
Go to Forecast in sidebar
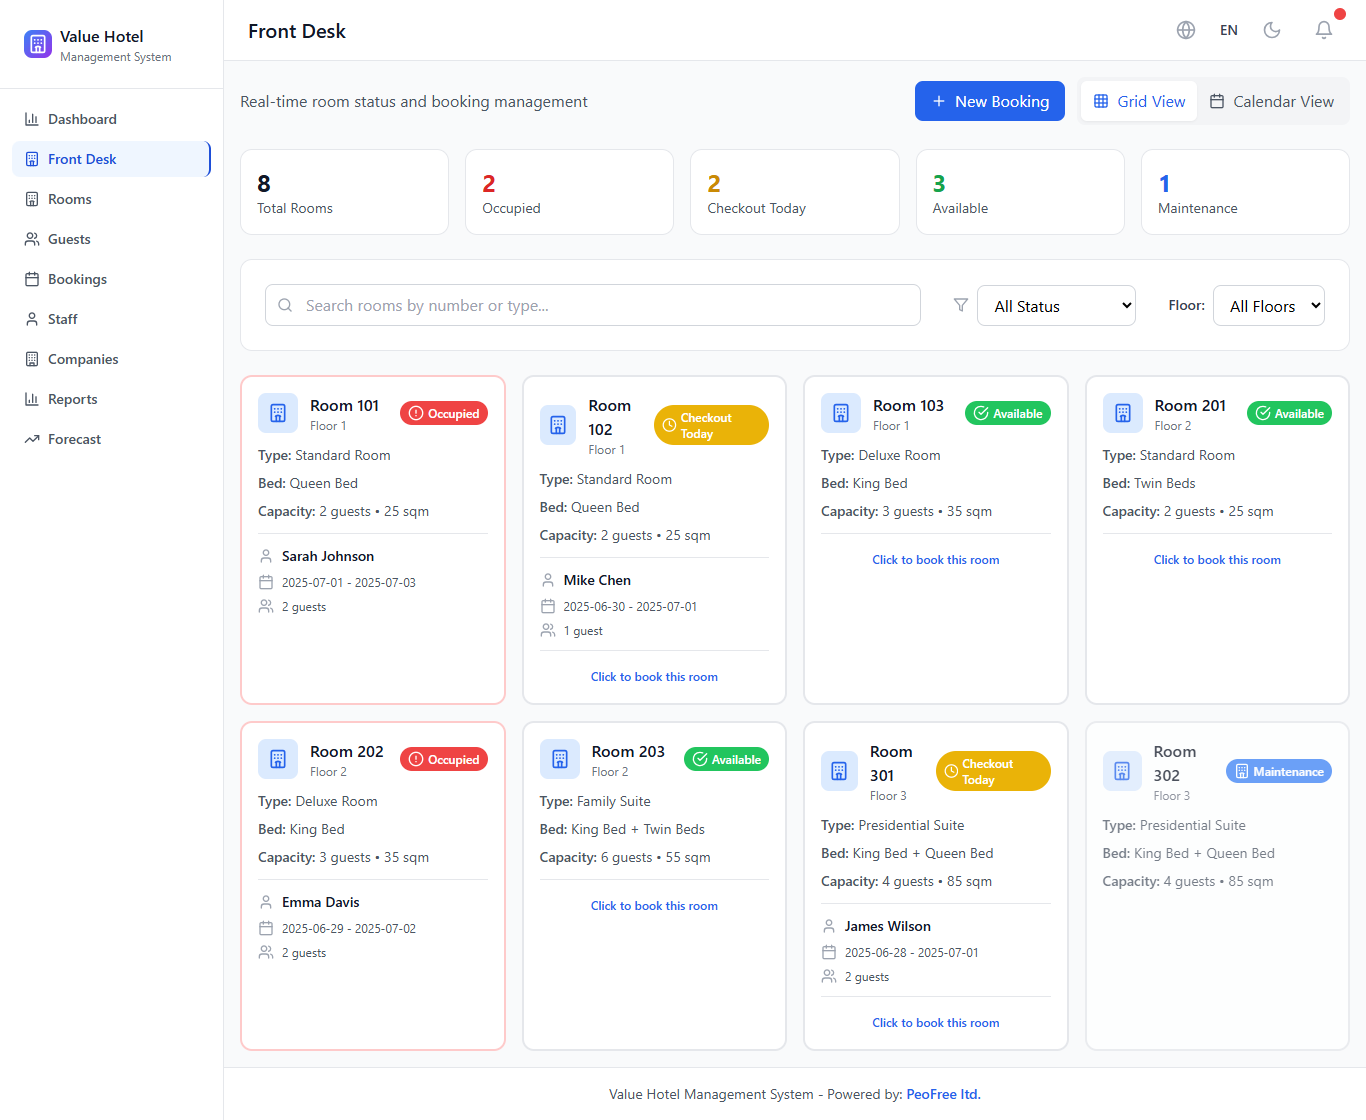coord(74,439)
